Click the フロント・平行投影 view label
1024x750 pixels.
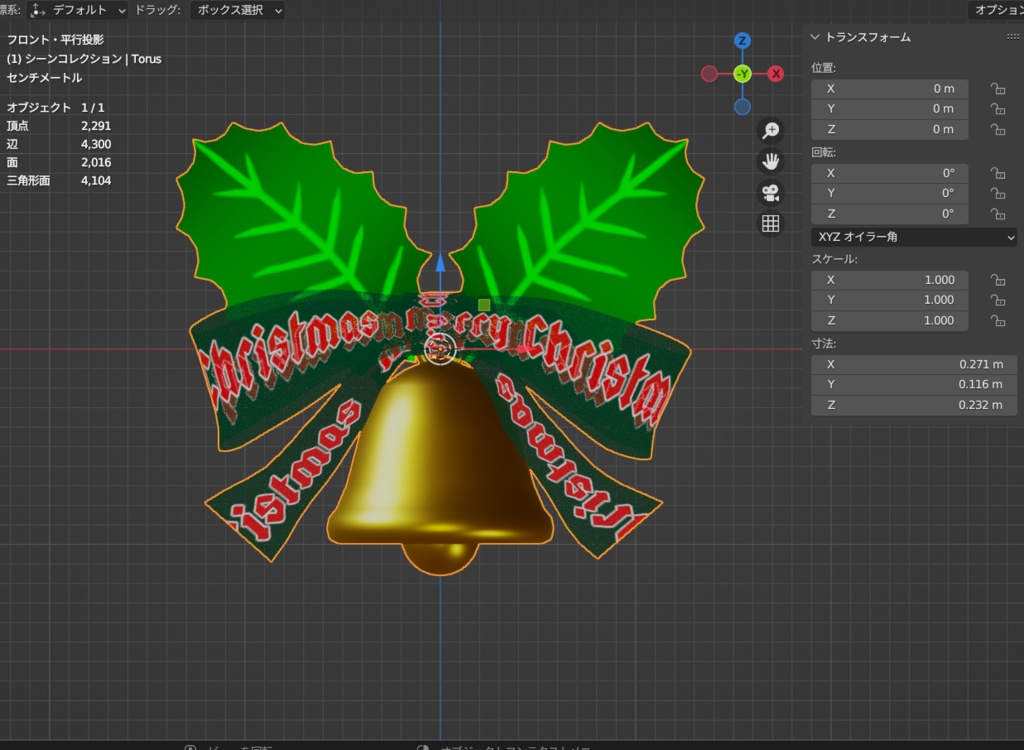coord(56,40)
